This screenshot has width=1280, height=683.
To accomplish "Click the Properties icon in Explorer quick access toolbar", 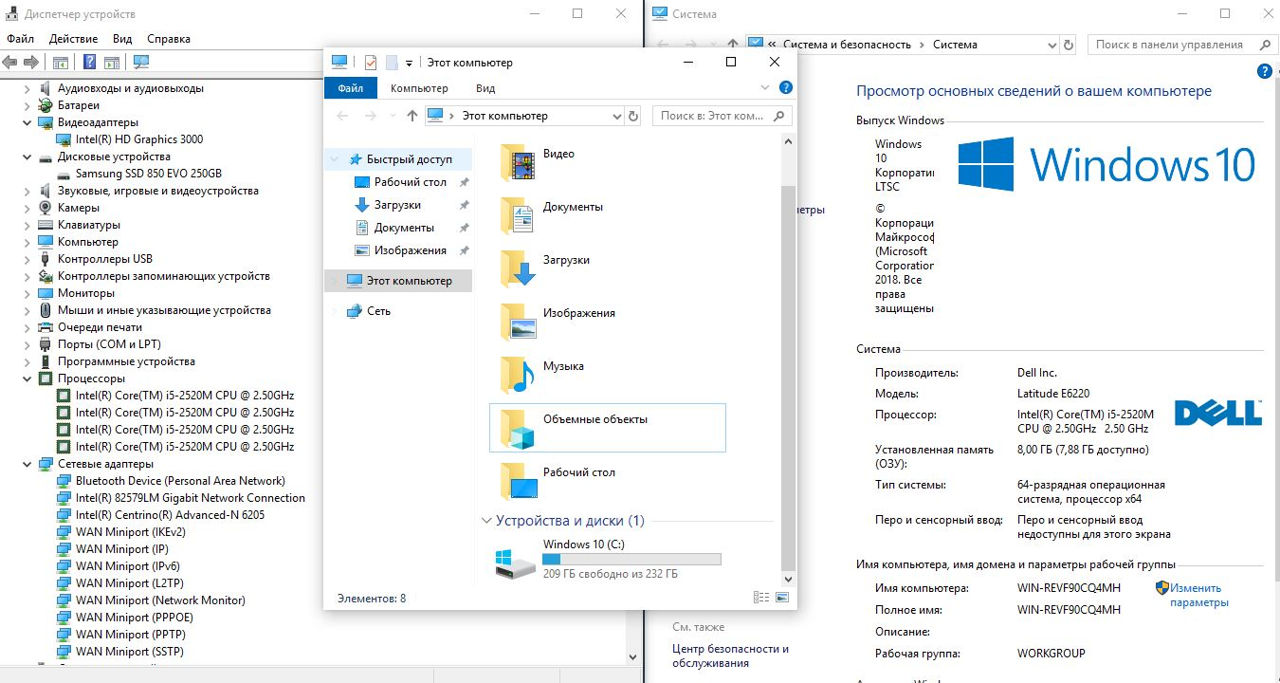I will 370,63.
